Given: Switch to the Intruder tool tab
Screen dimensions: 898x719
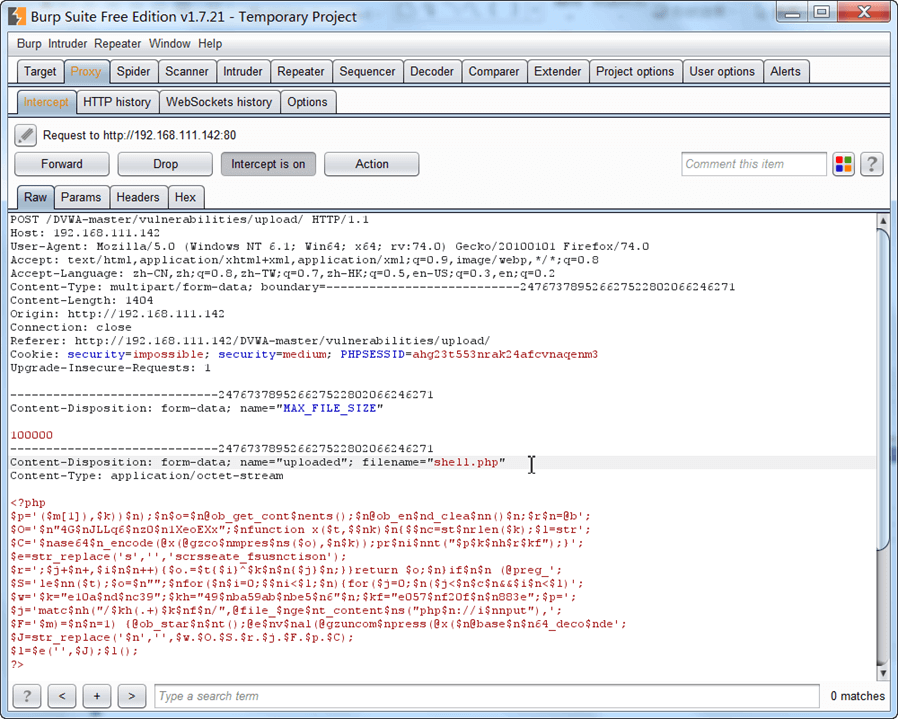Looking at the screenshot, I should (x=243, y=72).
